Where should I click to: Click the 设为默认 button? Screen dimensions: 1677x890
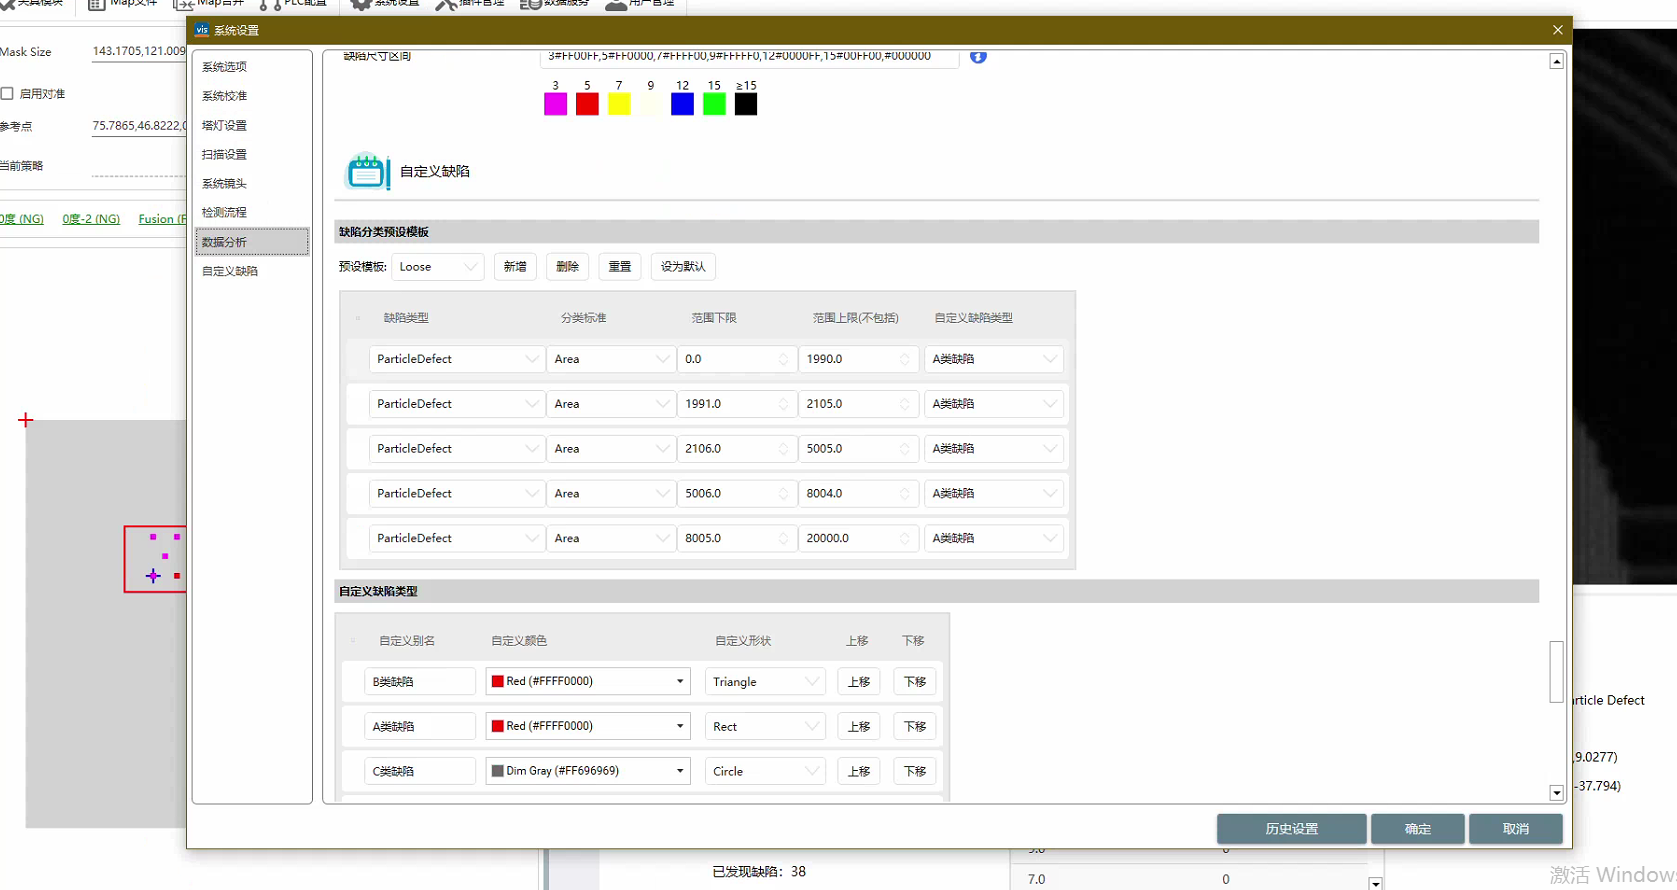coord(683,267)
